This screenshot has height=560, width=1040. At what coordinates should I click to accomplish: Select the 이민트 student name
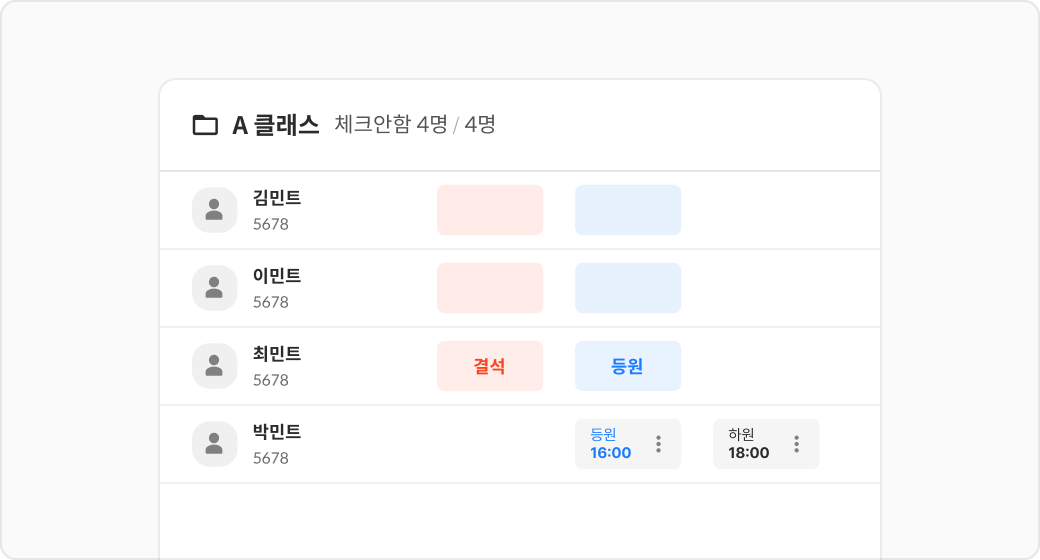click(x=277, y=276)
